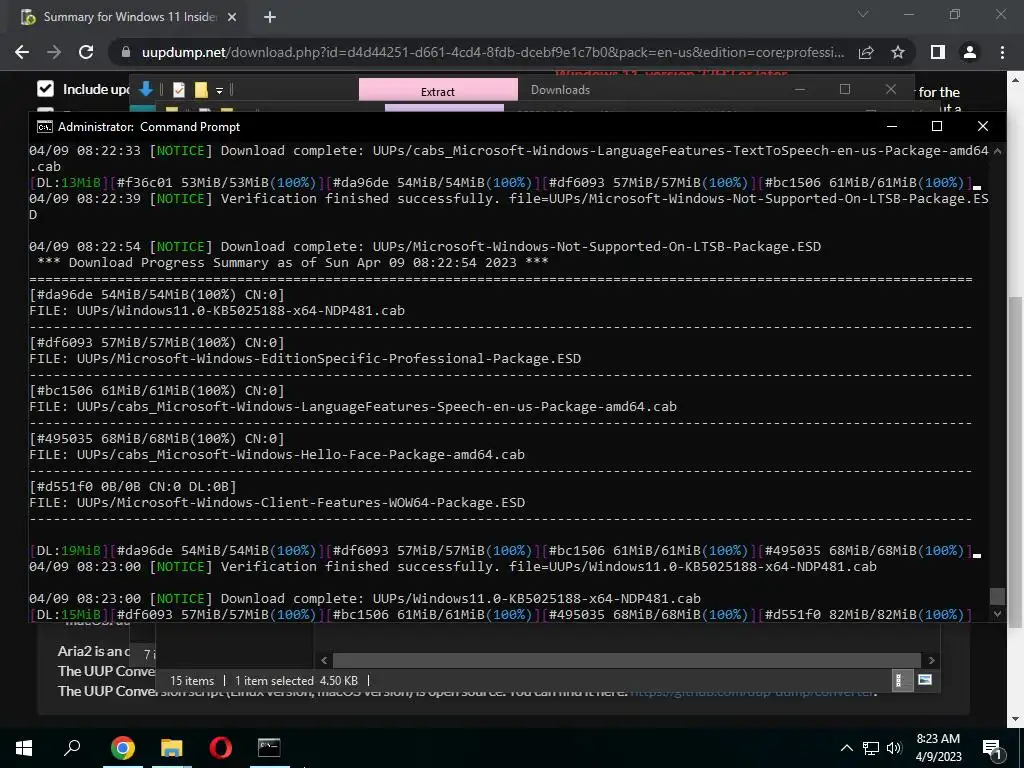
Task: Click Speech-en-us-Package-amd64.cab file line
Action: (x=353, y=407)
